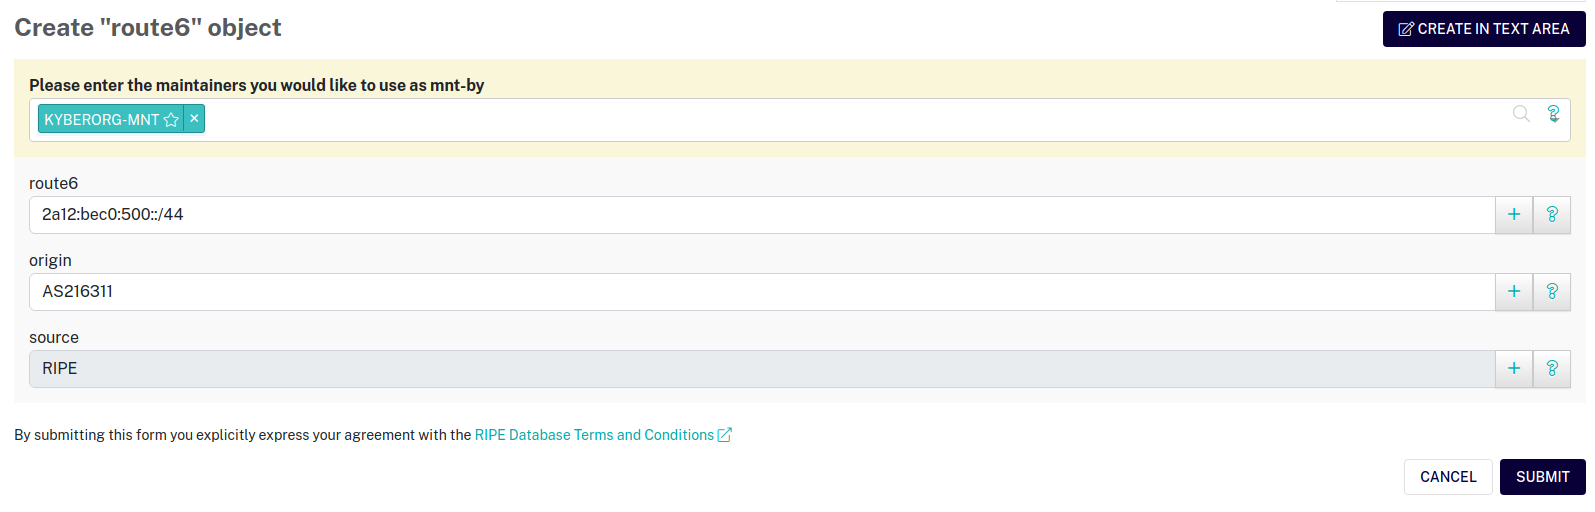Focus the origin AS number field
The image size is (1595, 512).
tap(760, 292)
